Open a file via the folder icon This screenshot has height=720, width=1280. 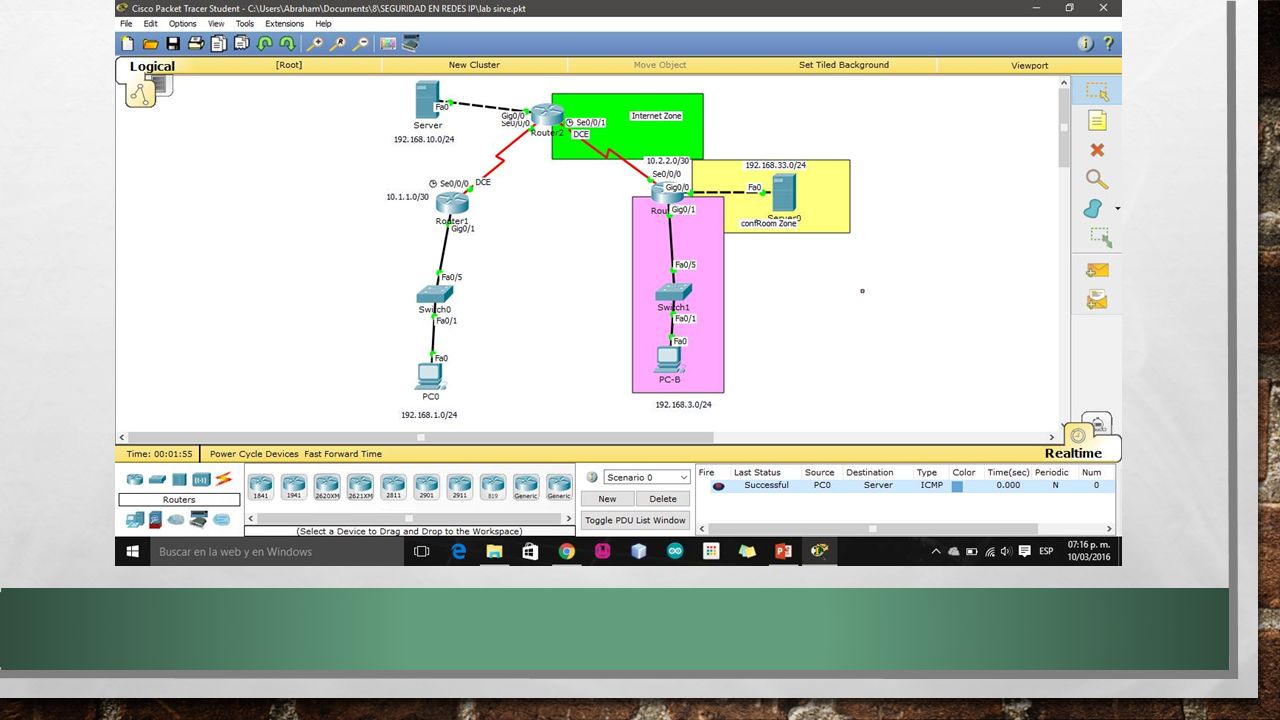150,44
